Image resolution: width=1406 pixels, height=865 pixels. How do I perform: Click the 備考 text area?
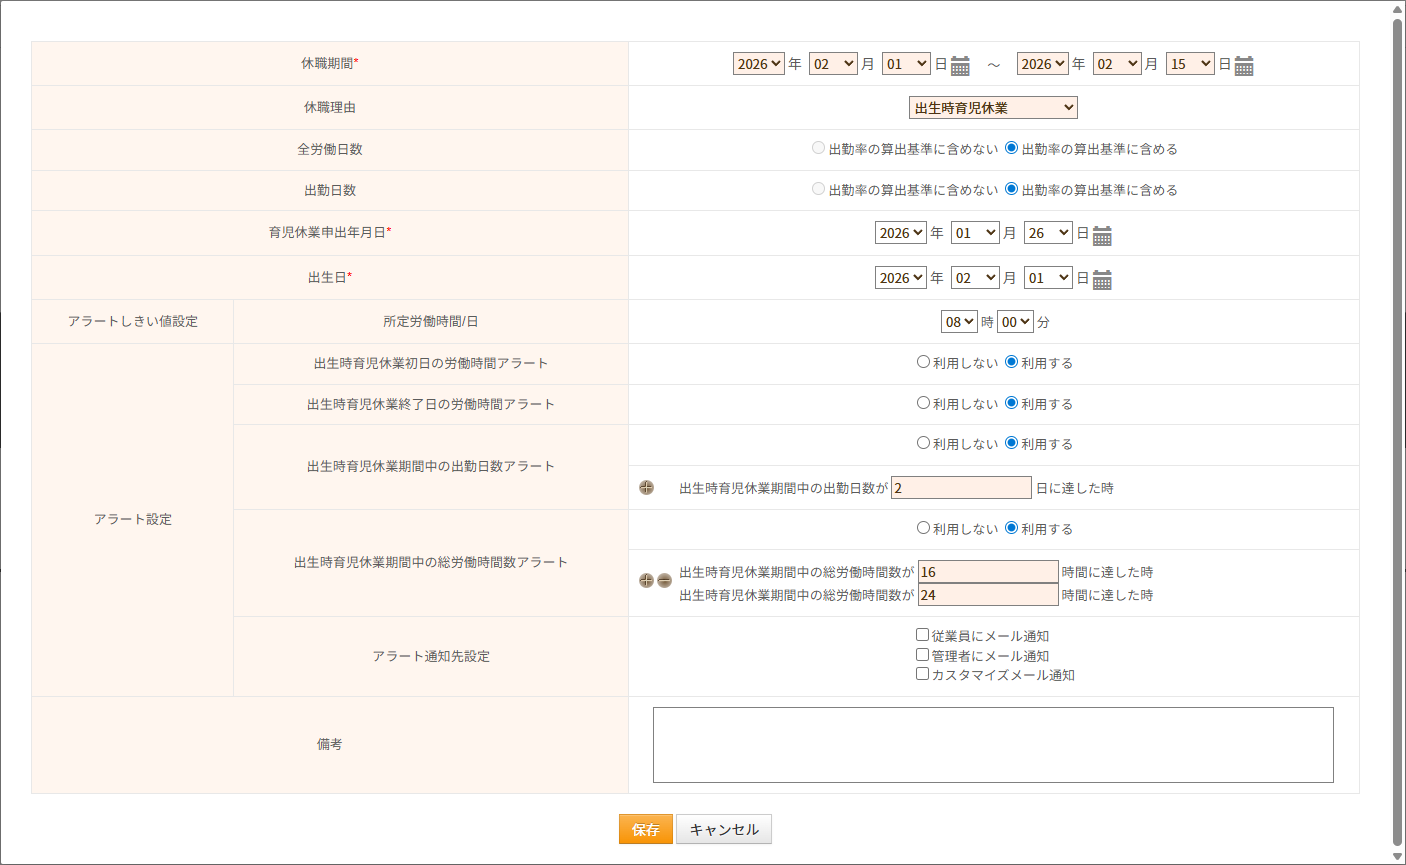pos(993,745)
